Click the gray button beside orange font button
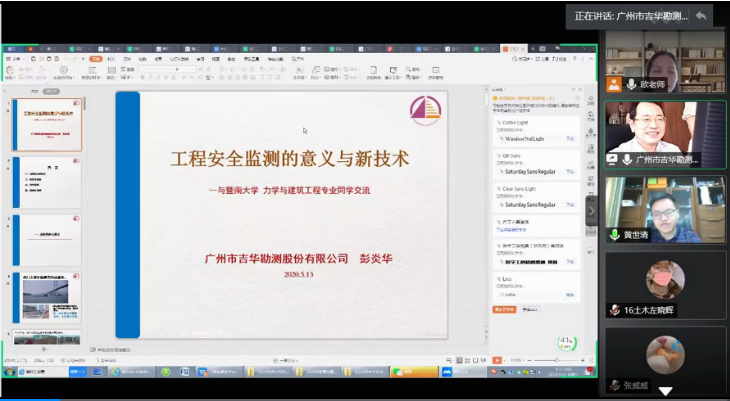The width and height of the screenshot is (730, 401). click(530, 310)
